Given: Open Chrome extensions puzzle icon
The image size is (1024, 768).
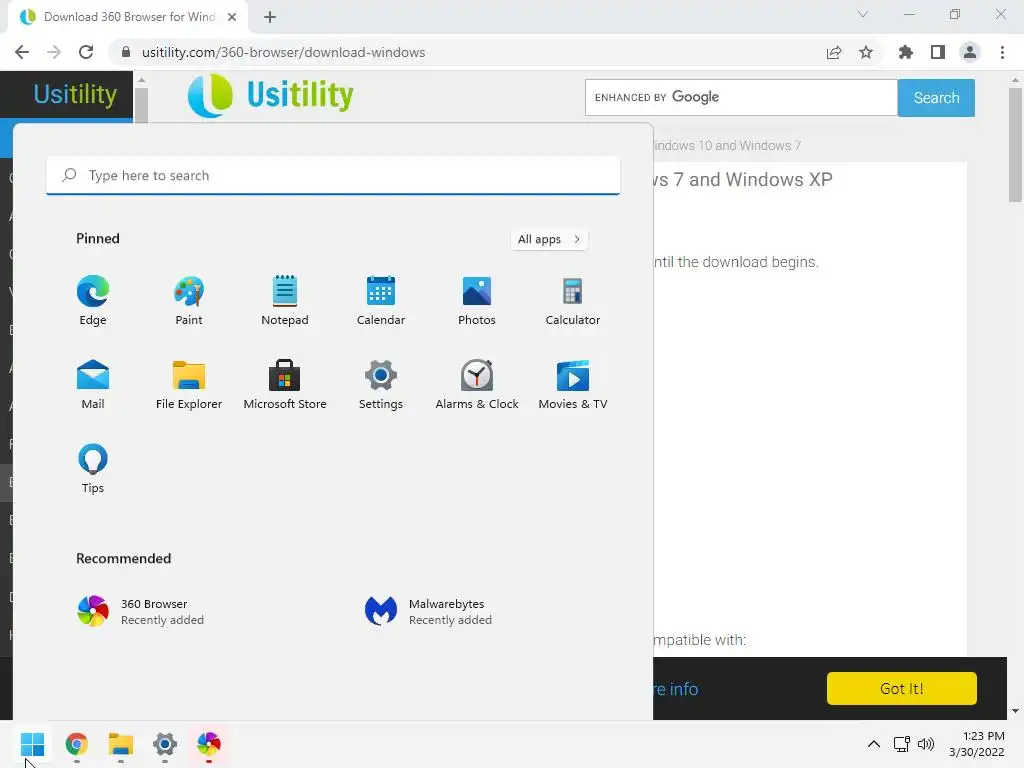Looking at the screenshot, I should (905, 52).
